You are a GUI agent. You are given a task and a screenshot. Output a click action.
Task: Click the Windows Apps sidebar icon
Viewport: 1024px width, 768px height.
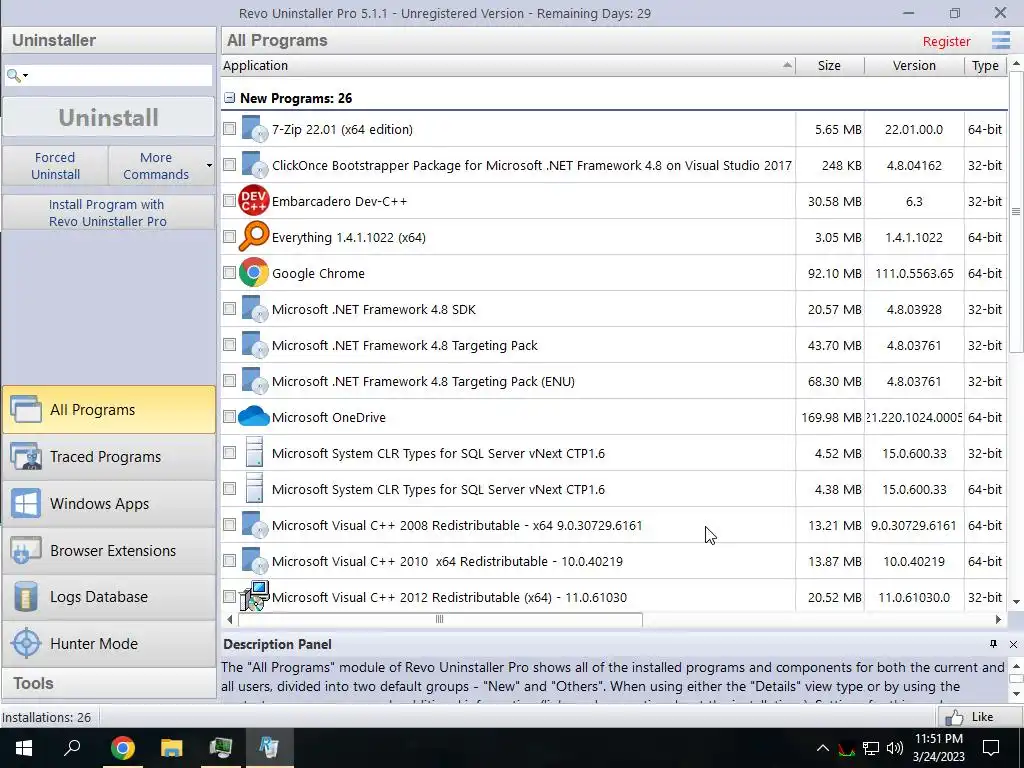pyautogui.click(x=26, y=504)
